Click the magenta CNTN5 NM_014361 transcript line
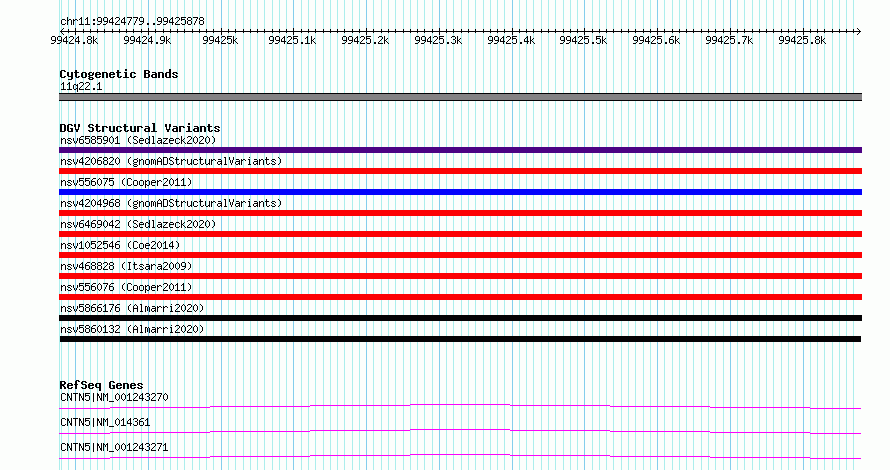The width and height of the screenshot is (890, 470). pos(460,431)
